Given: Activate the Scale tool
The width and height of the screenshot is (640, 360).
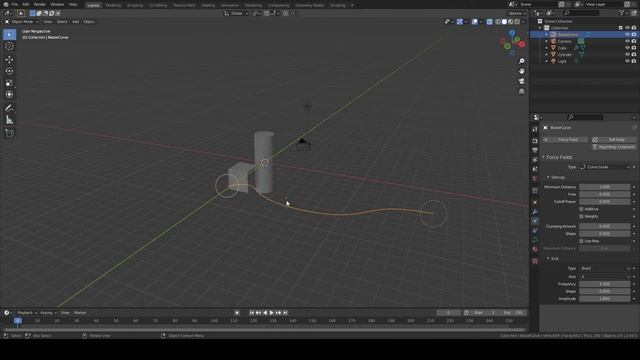Looking at the screenshot, I should click(9, 83).
